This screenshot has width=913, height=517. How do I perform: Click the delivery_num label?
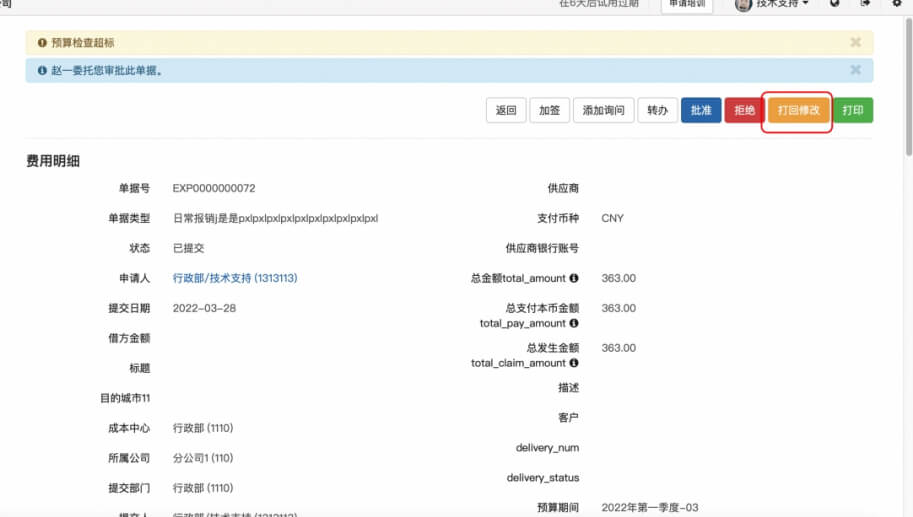(x=547, y=448)
